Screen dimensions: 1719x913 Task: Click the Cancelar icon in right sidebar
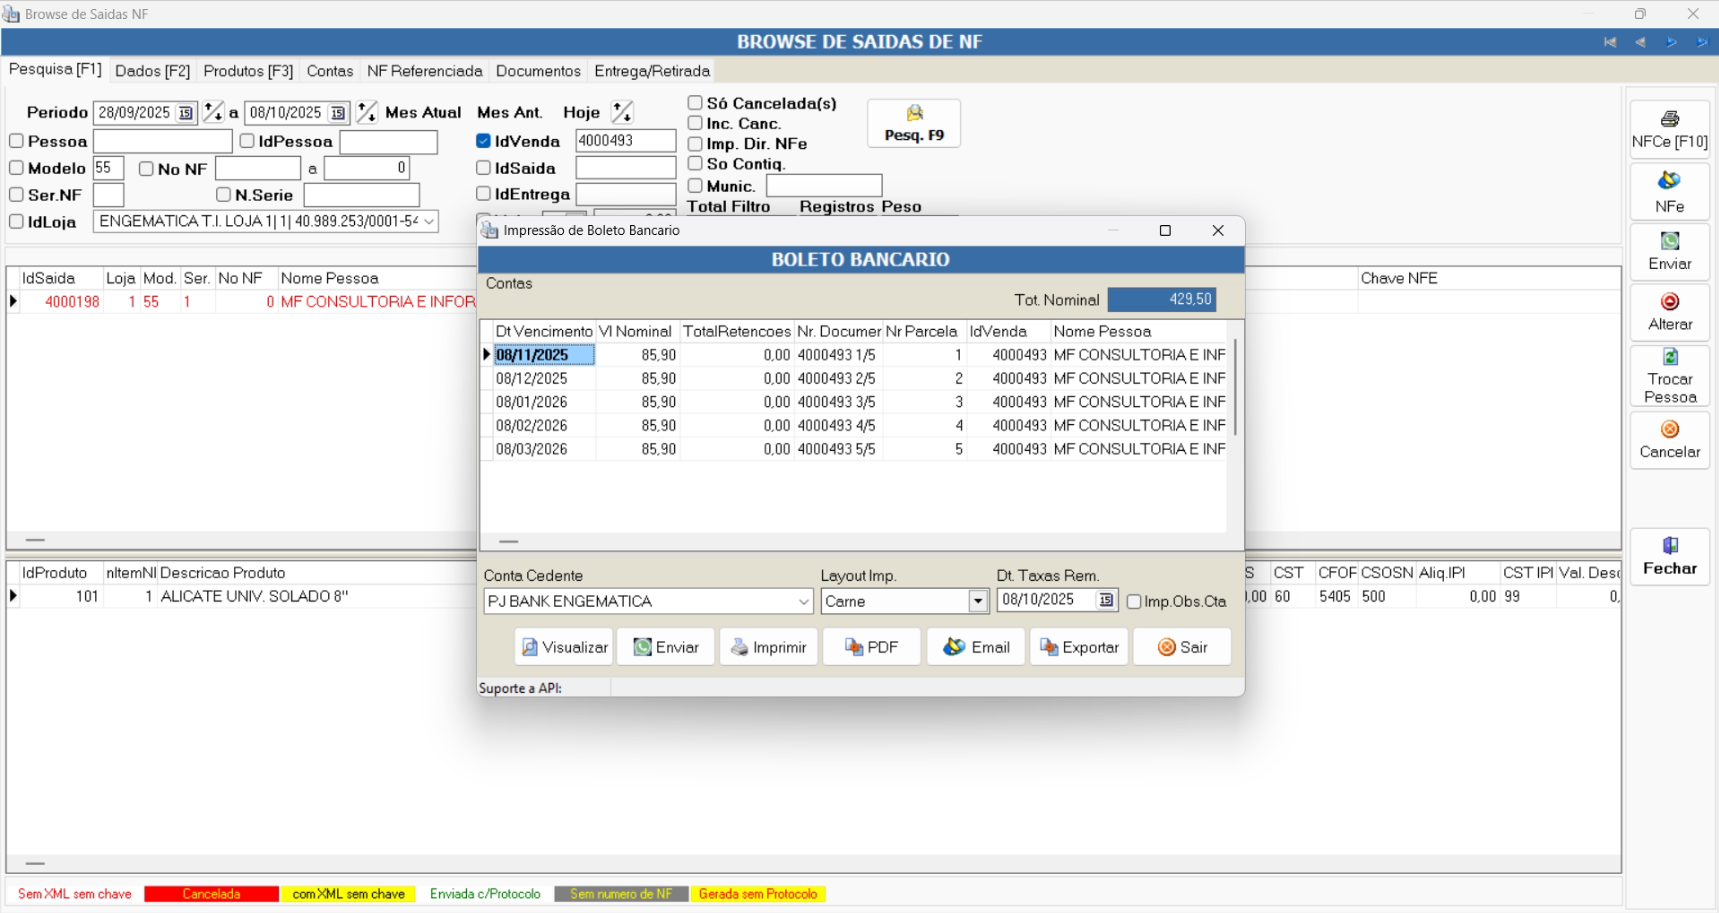tap(1669, 430)
